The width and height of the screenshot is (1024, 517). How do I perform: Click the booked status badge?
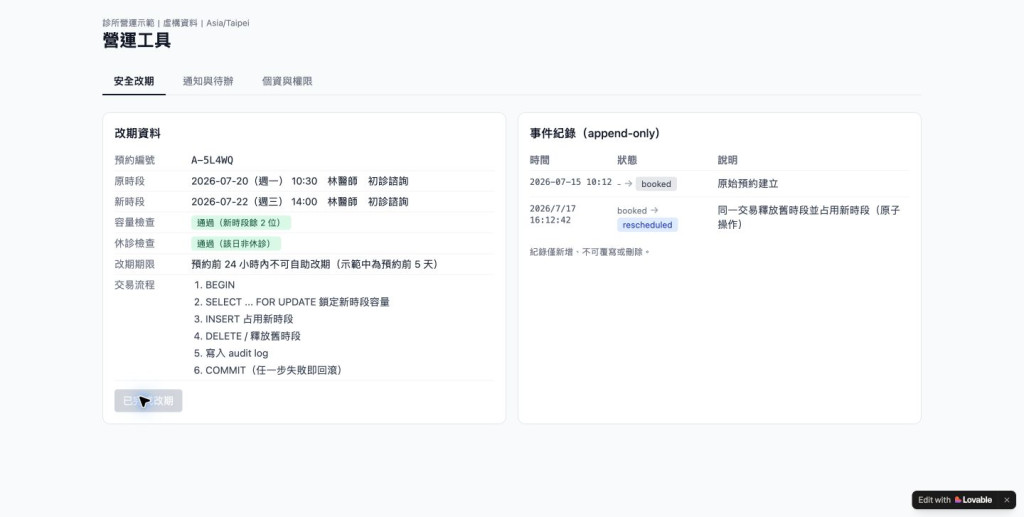[656, 184]
